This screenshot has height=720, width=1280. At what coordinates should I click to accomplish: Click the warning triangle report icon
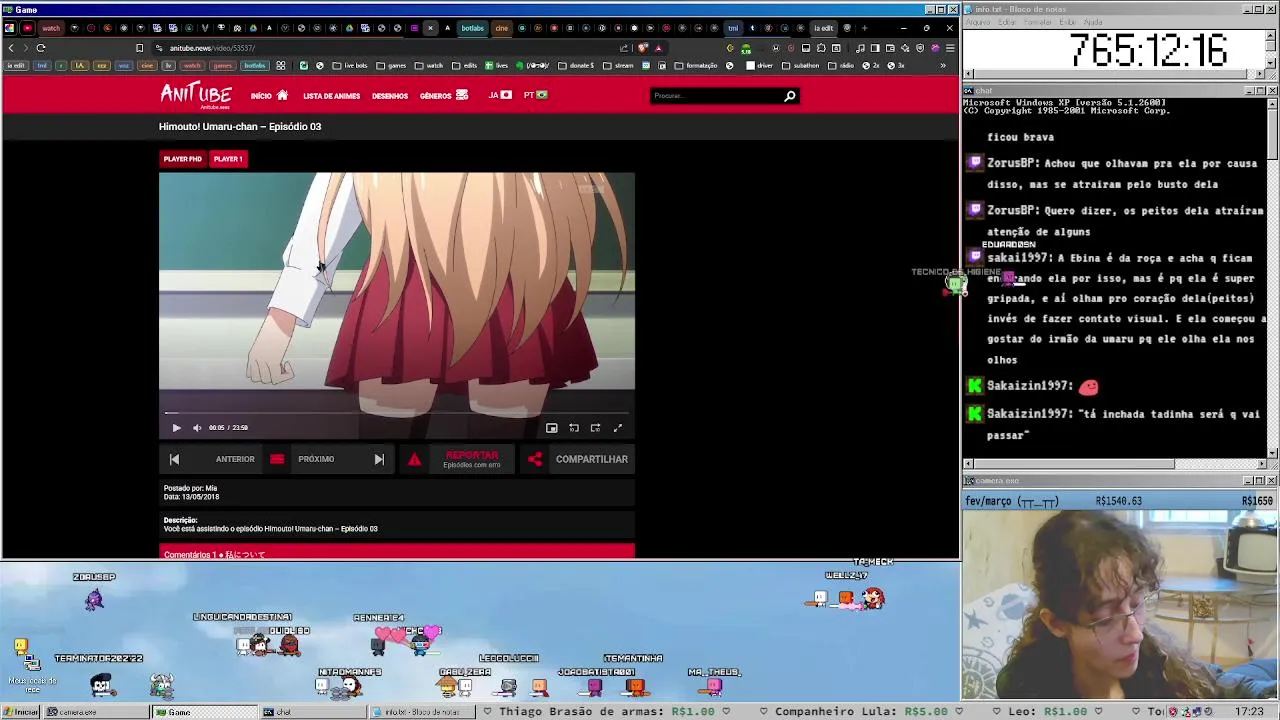pyautogui.click(x=414, y=459)
